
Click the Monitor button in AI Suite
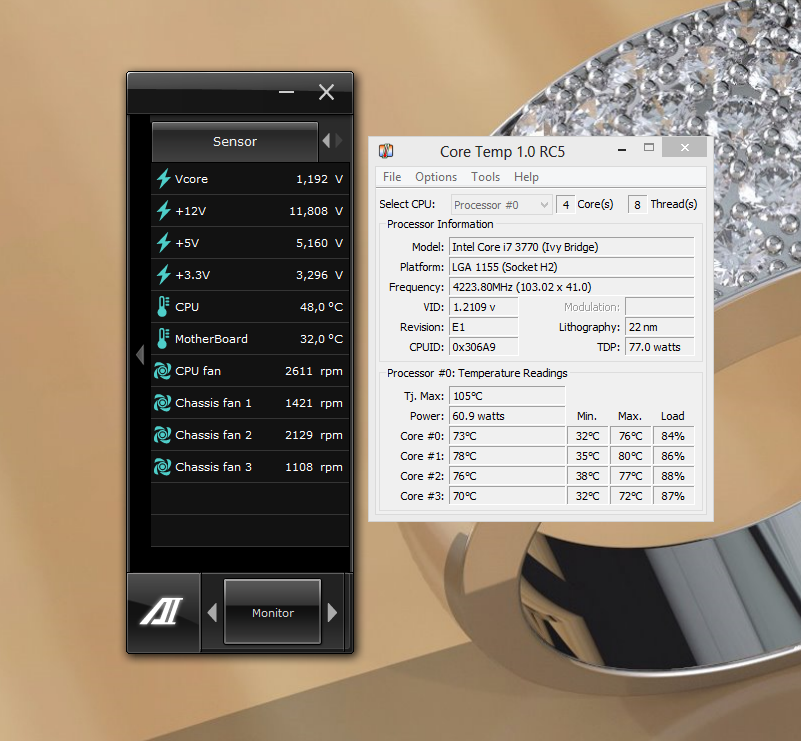pyautogui.click(x=273, y=612)
